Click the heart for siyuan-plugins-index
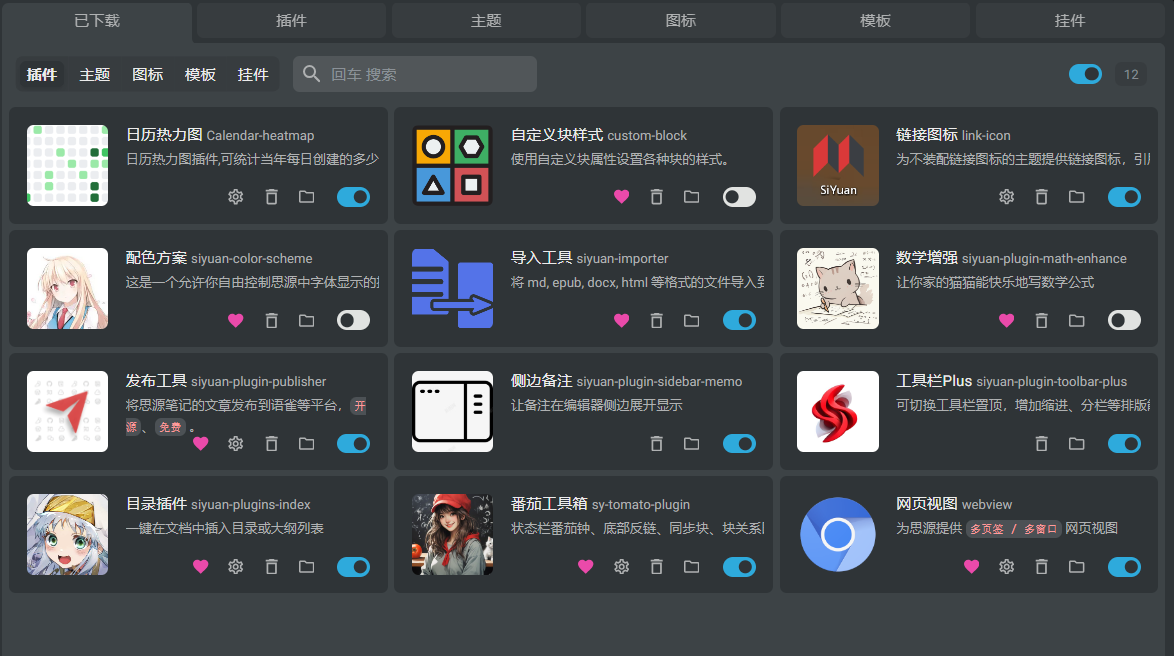This screenshot has width=1174, height=656. (x=201, y=567)
